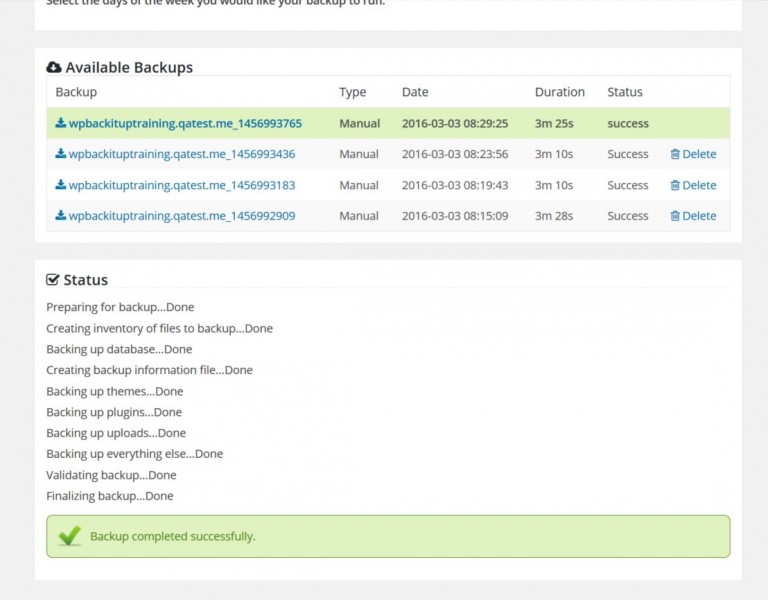Delete the backup dated 2016-03-03 08:23:56
The width and height of the screenshot is (768, 600).
pyautogui.click(x=693, y=154)
